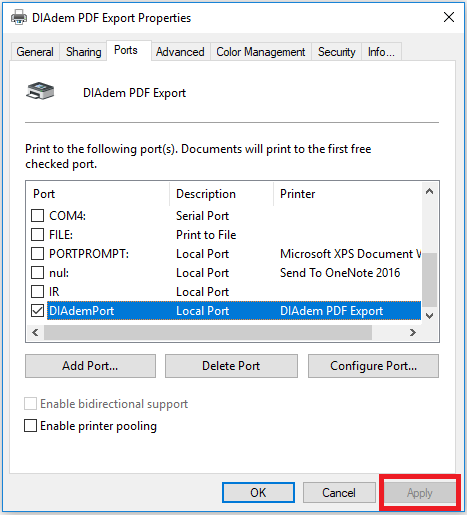Click the Apply button

[420, 493]
